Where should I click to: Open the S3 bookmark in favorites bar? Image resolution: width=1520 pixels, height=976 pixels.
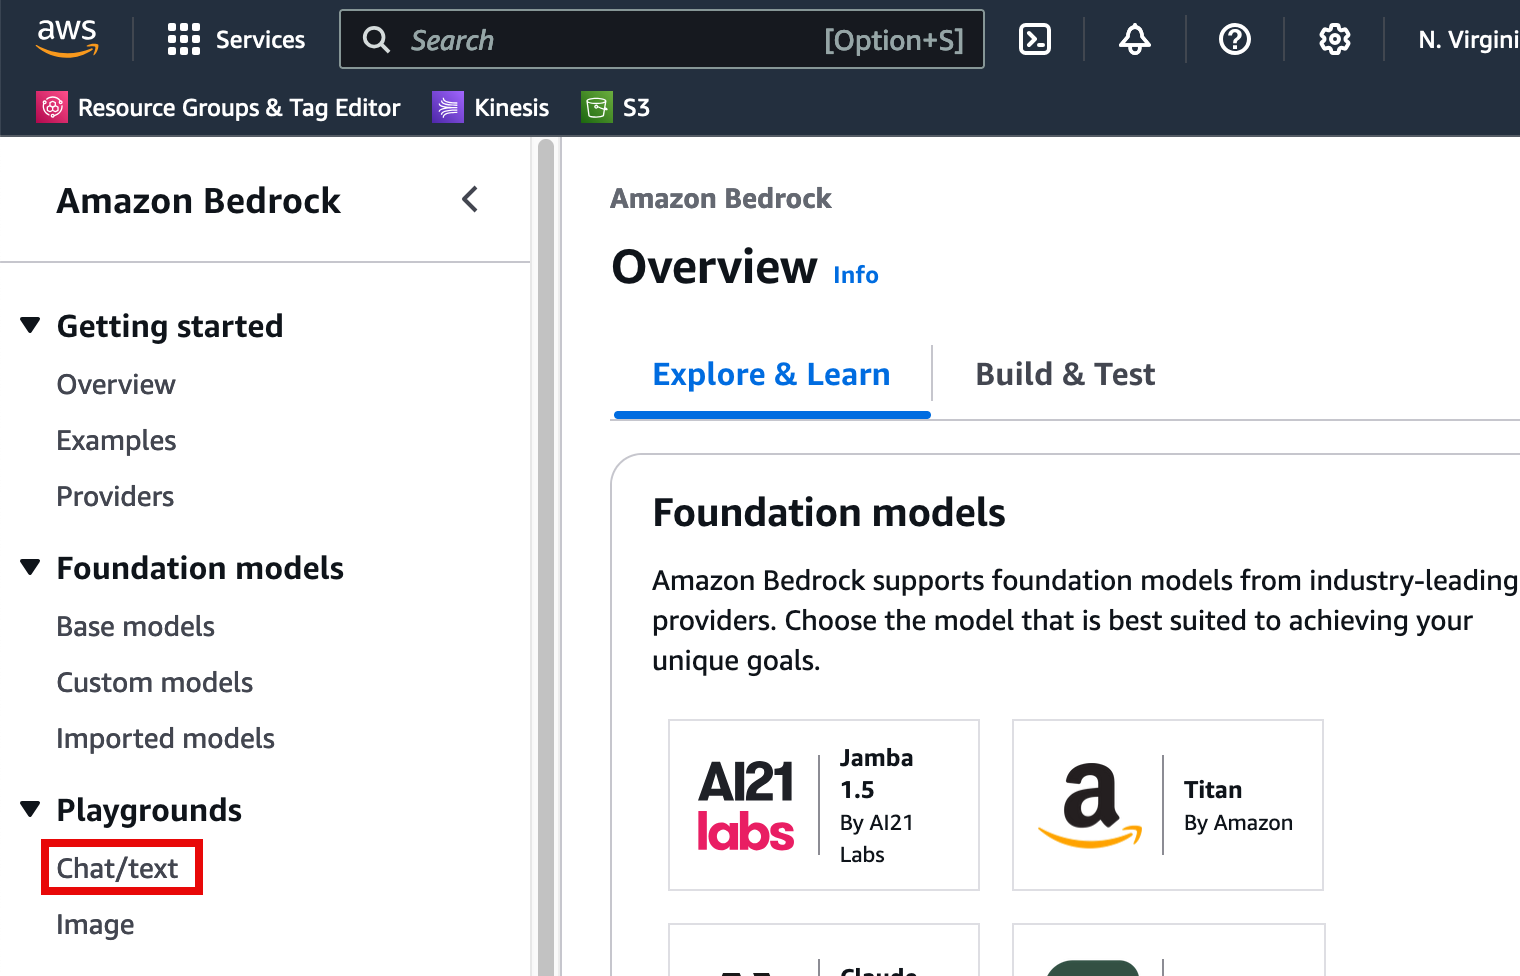point(616,108)
